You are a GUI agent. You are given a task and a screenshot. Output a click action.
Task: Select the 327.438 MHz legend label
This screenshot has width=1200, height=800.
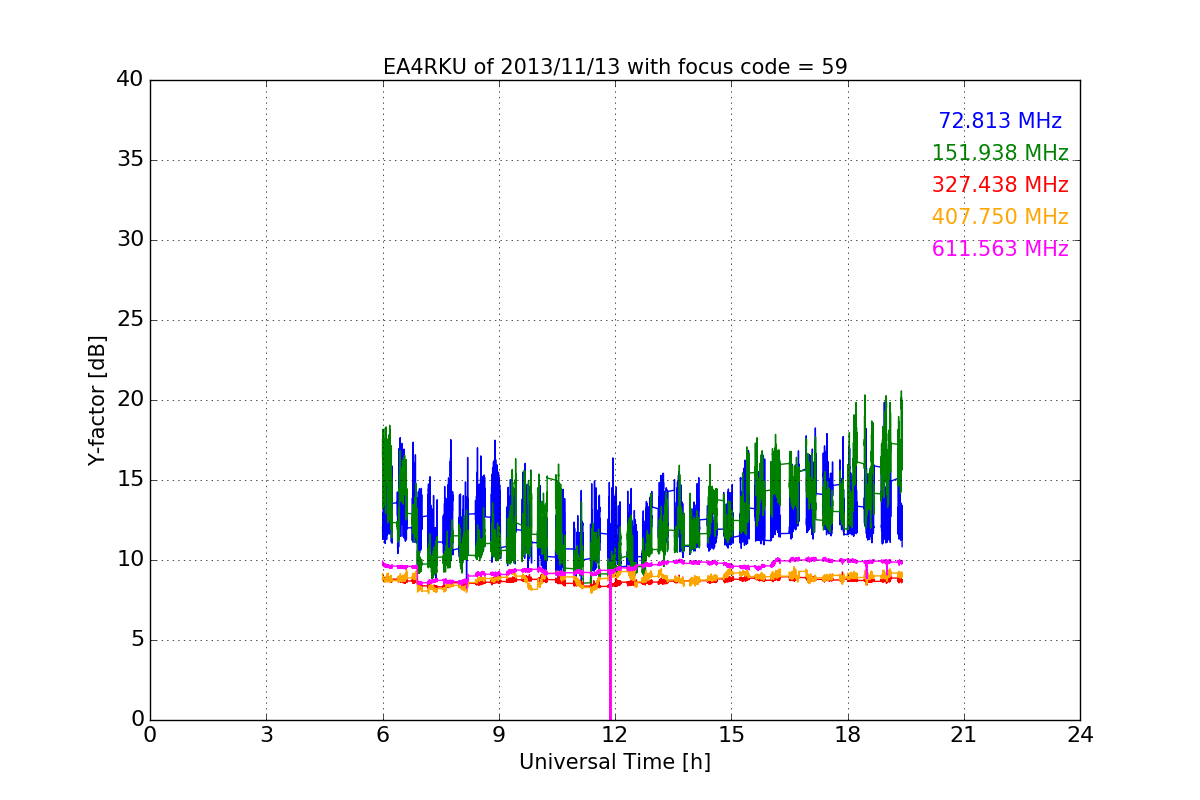click(1000, 185)
